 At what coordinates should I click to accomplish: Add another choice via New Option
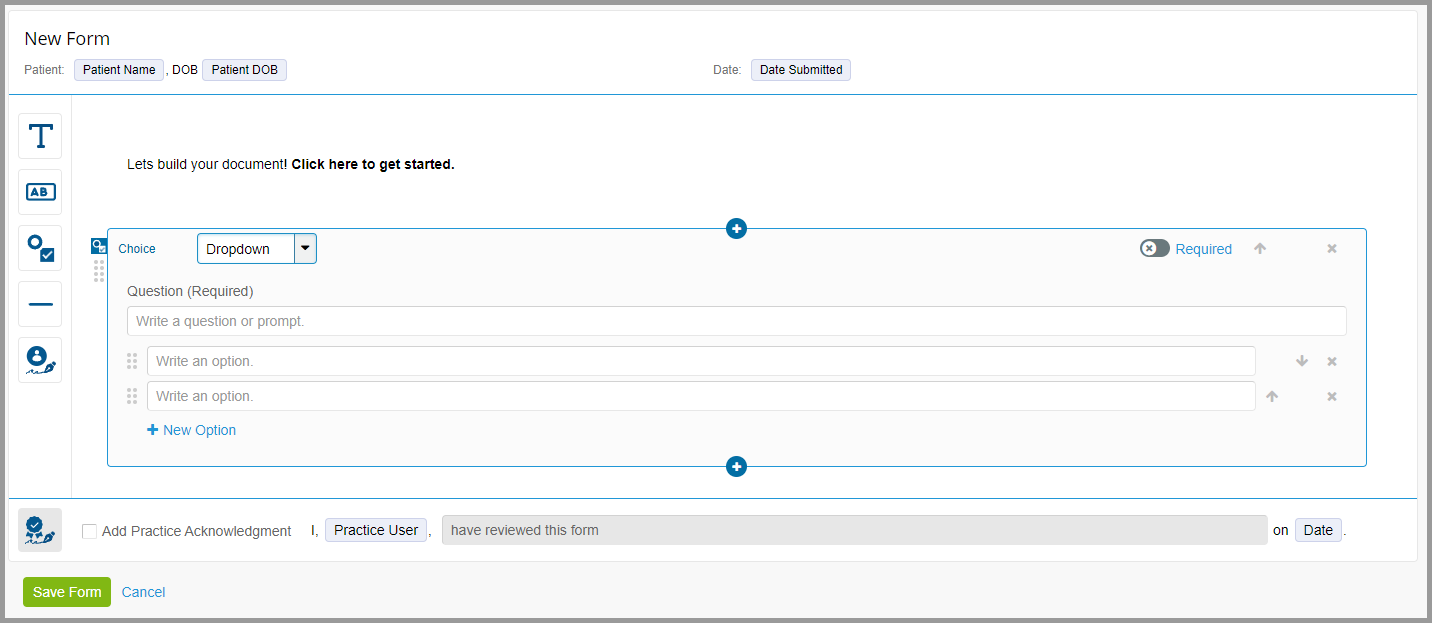tap(191, 429)
